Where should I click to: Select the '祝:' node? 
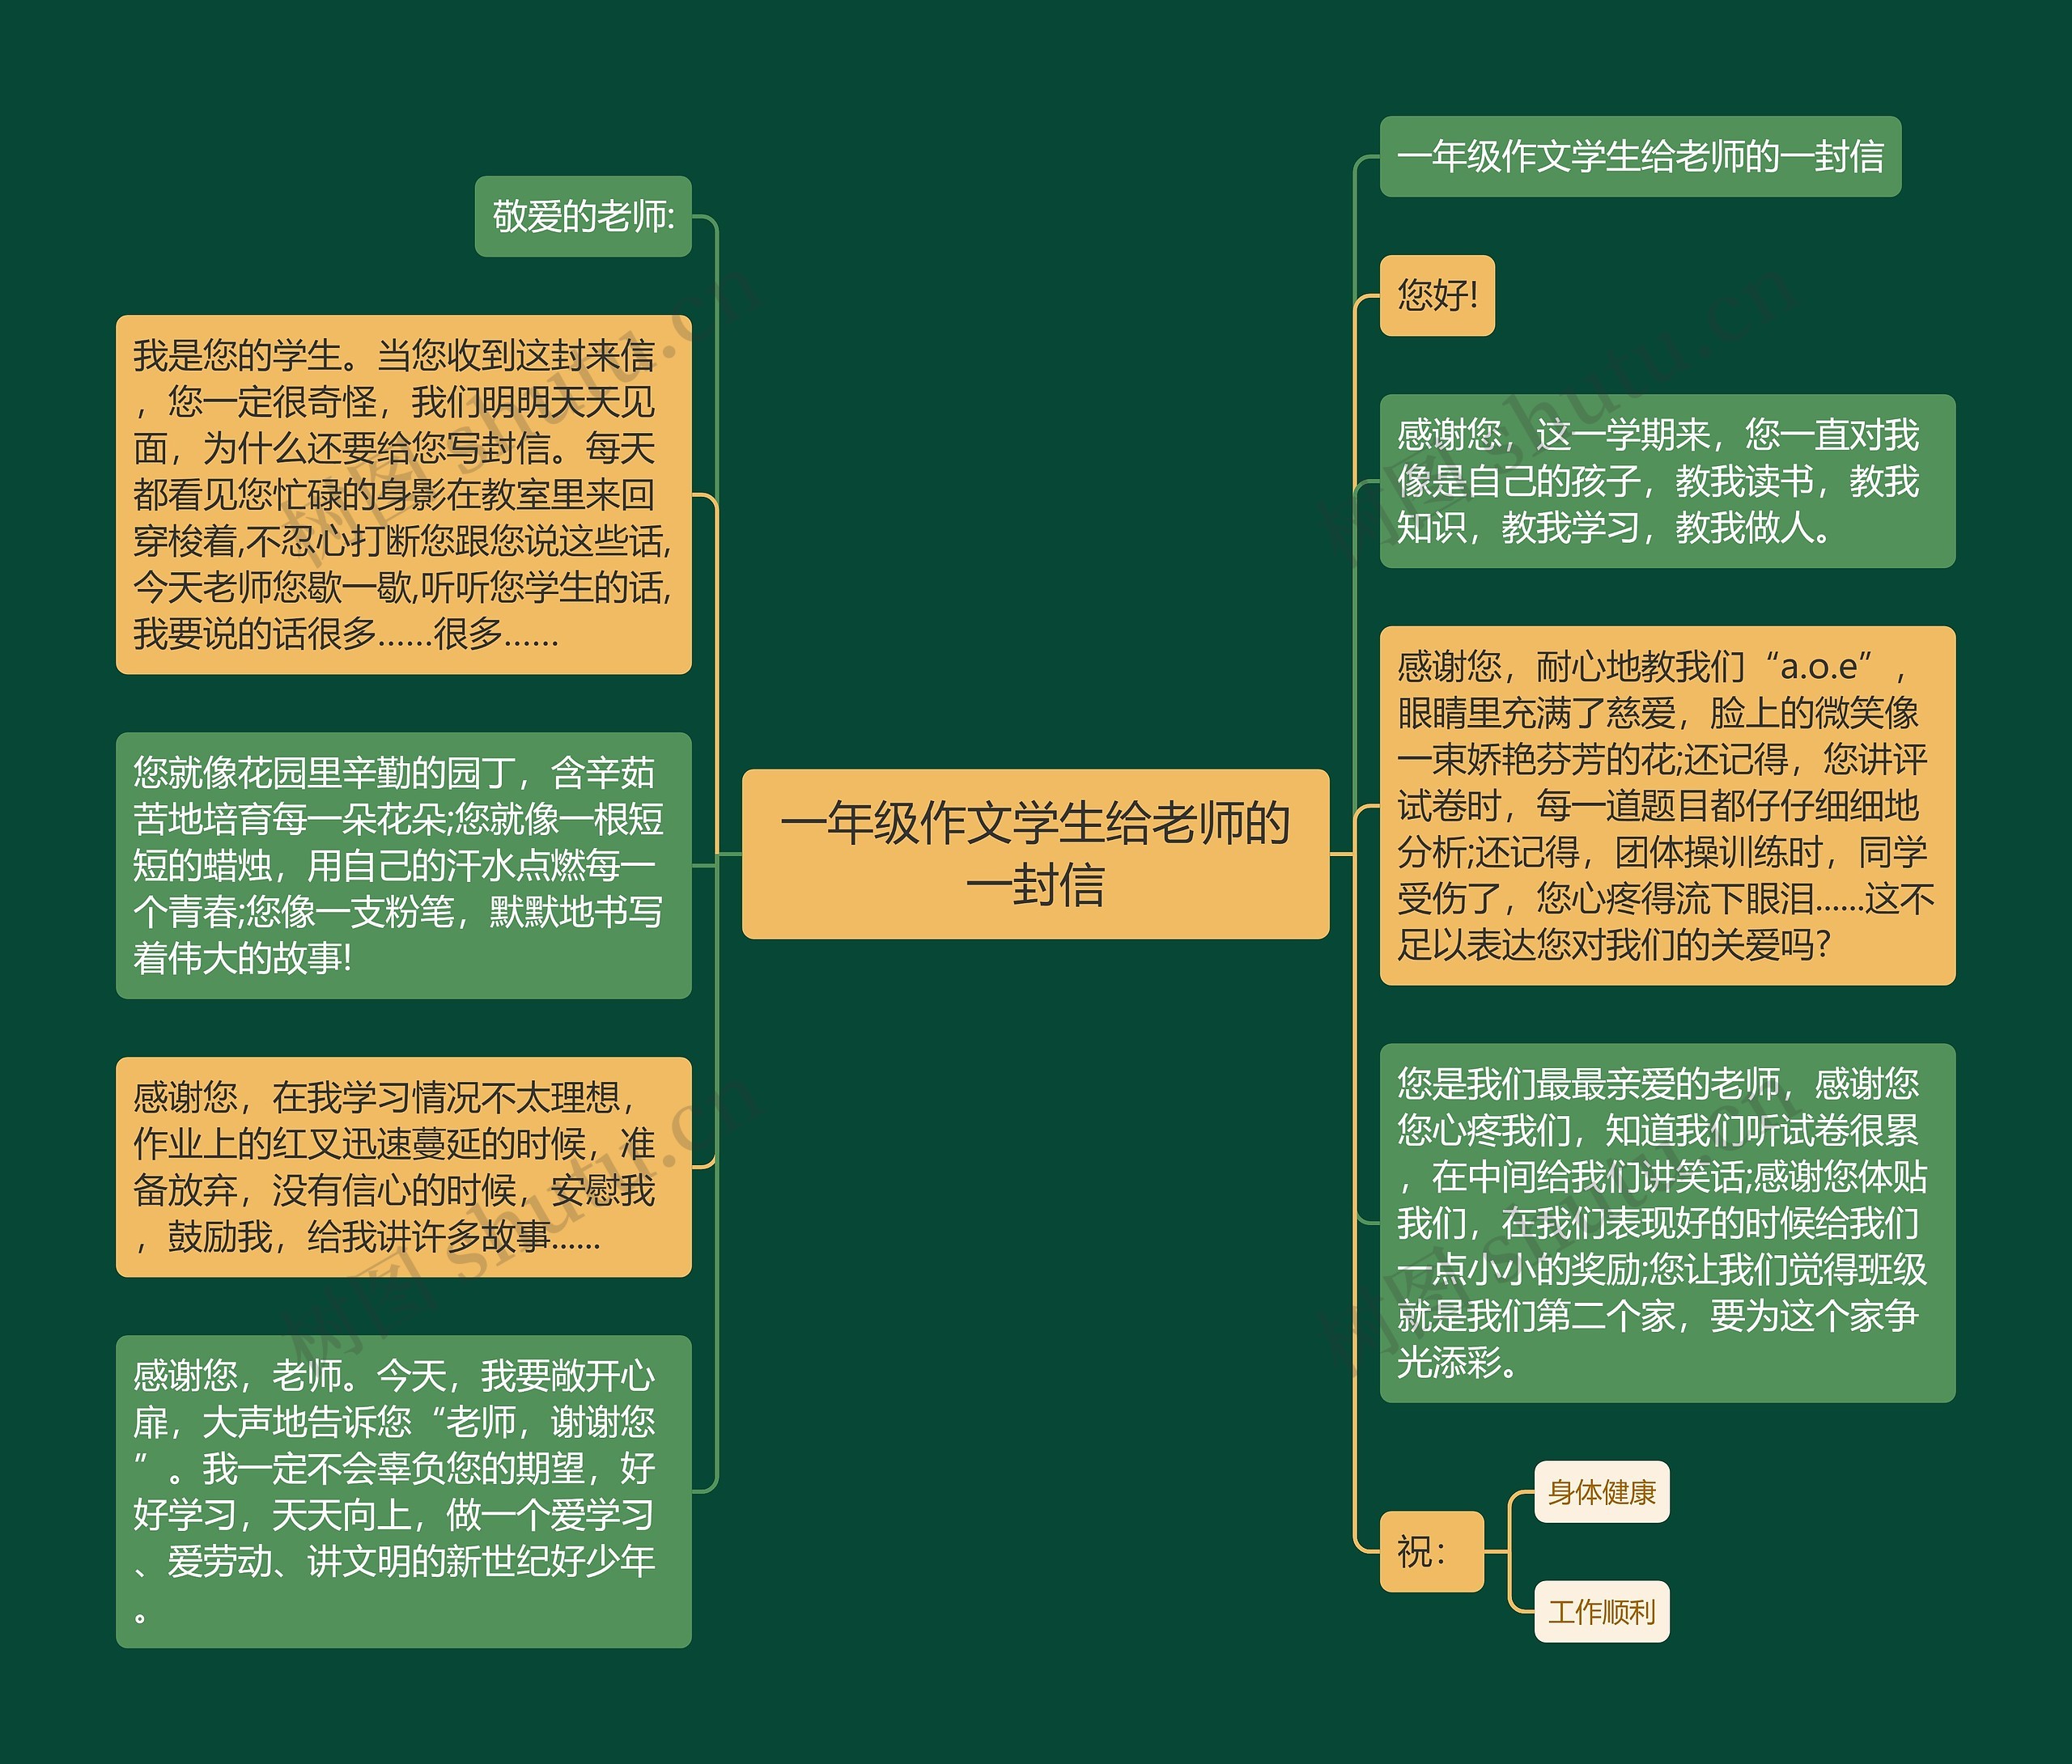tap(1431, 1551)
